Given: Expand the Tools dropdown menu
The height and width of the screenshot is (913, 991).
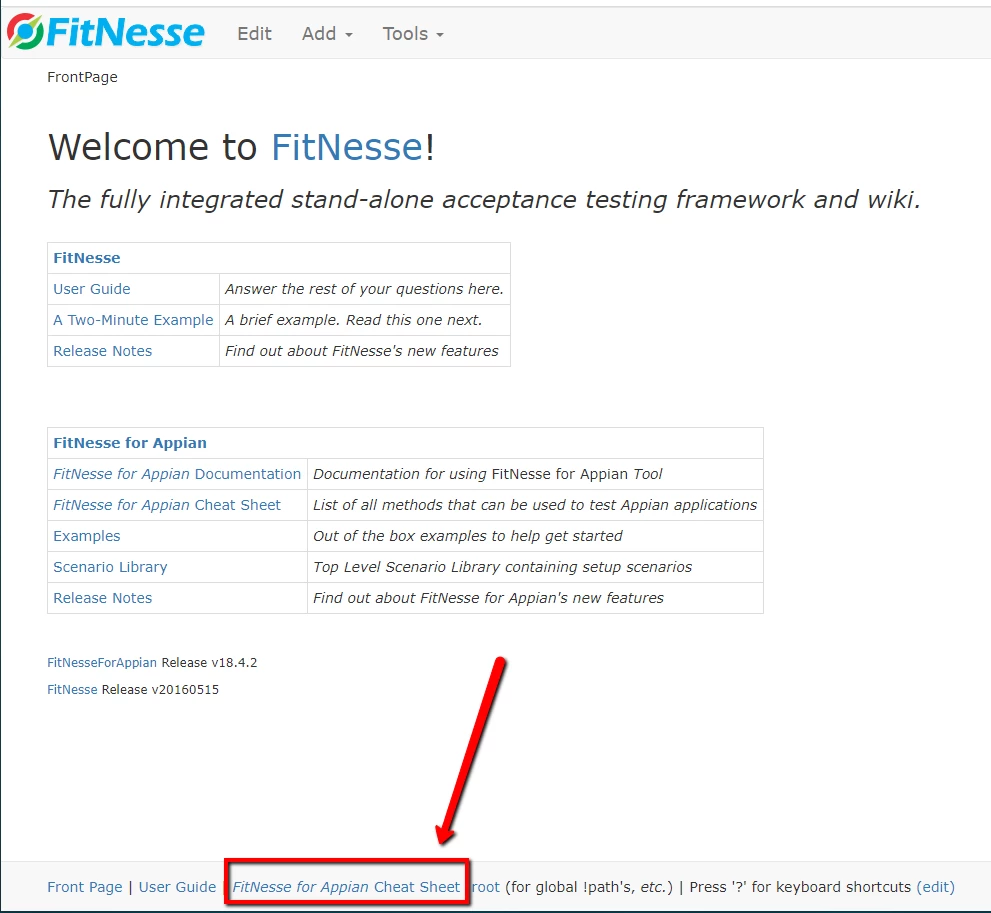Looking at the screenshot, I should (413, 33).
